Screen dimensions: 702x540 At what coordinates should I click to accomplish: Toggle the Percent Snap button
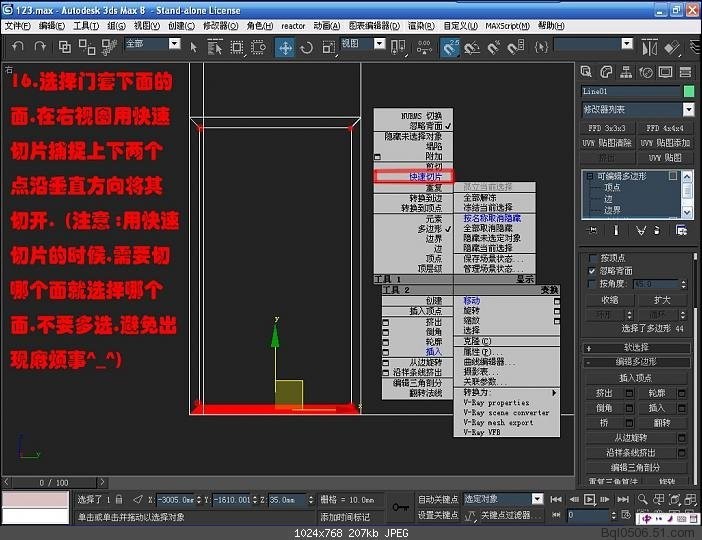pos(494,47)
